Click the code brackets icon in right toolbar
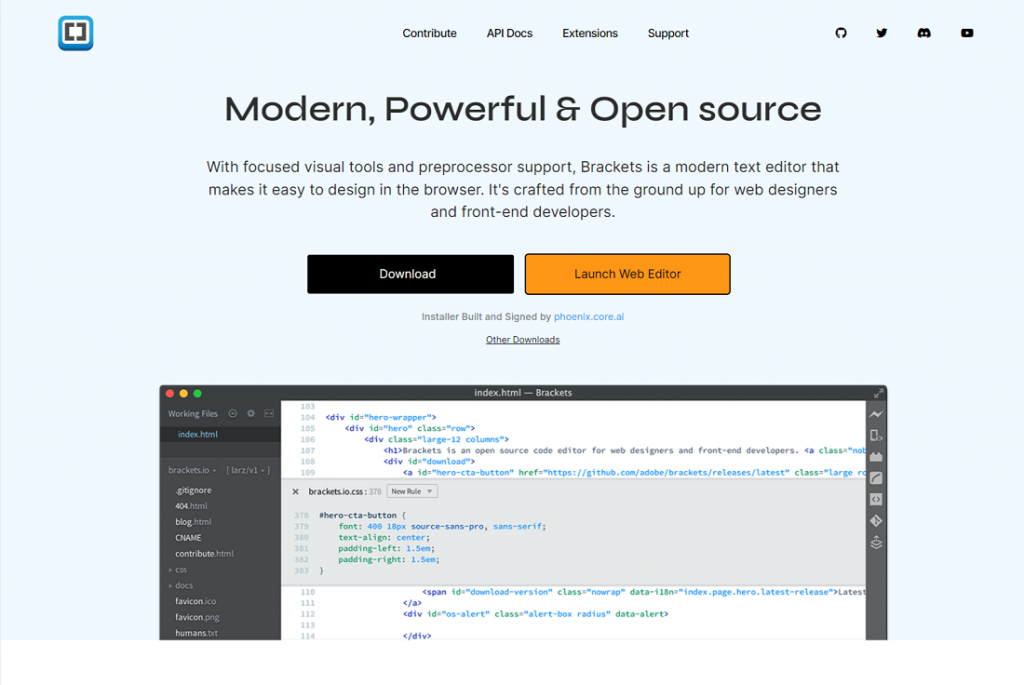This screenshot has width=1024, height=685. (x=876, y=500)
